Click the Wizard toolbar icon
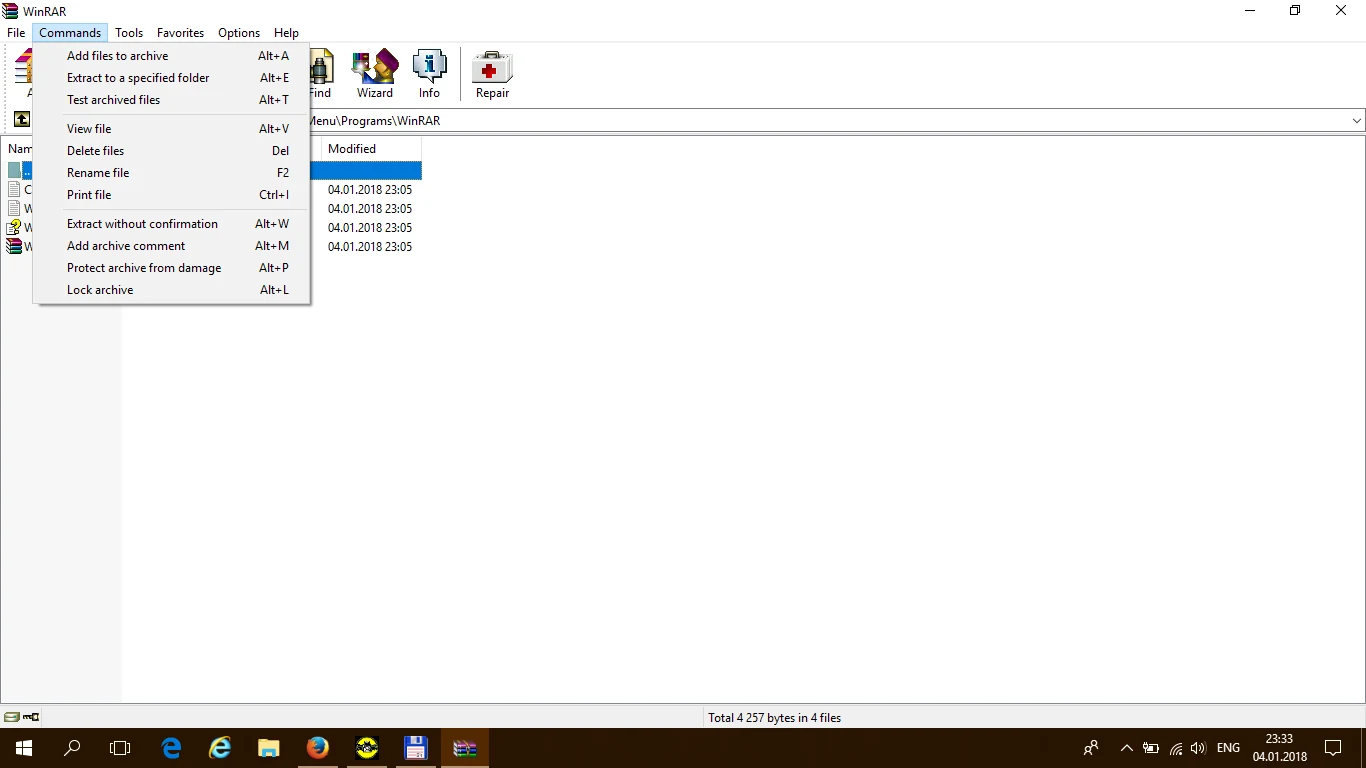The height and width of the screenshot is (768, 1366). point(375,74)
